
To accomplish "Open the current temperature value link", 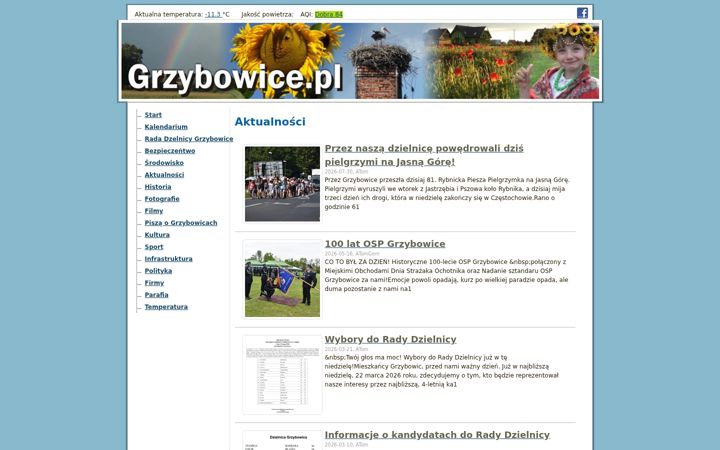I will tap(214, 14).
